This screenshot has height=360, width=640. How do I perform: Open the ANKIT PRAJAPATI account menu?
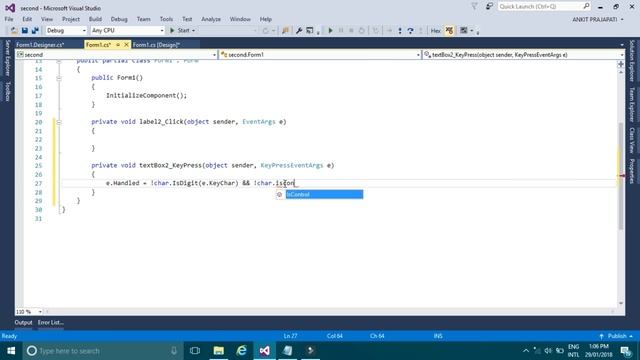pos(598,19)
